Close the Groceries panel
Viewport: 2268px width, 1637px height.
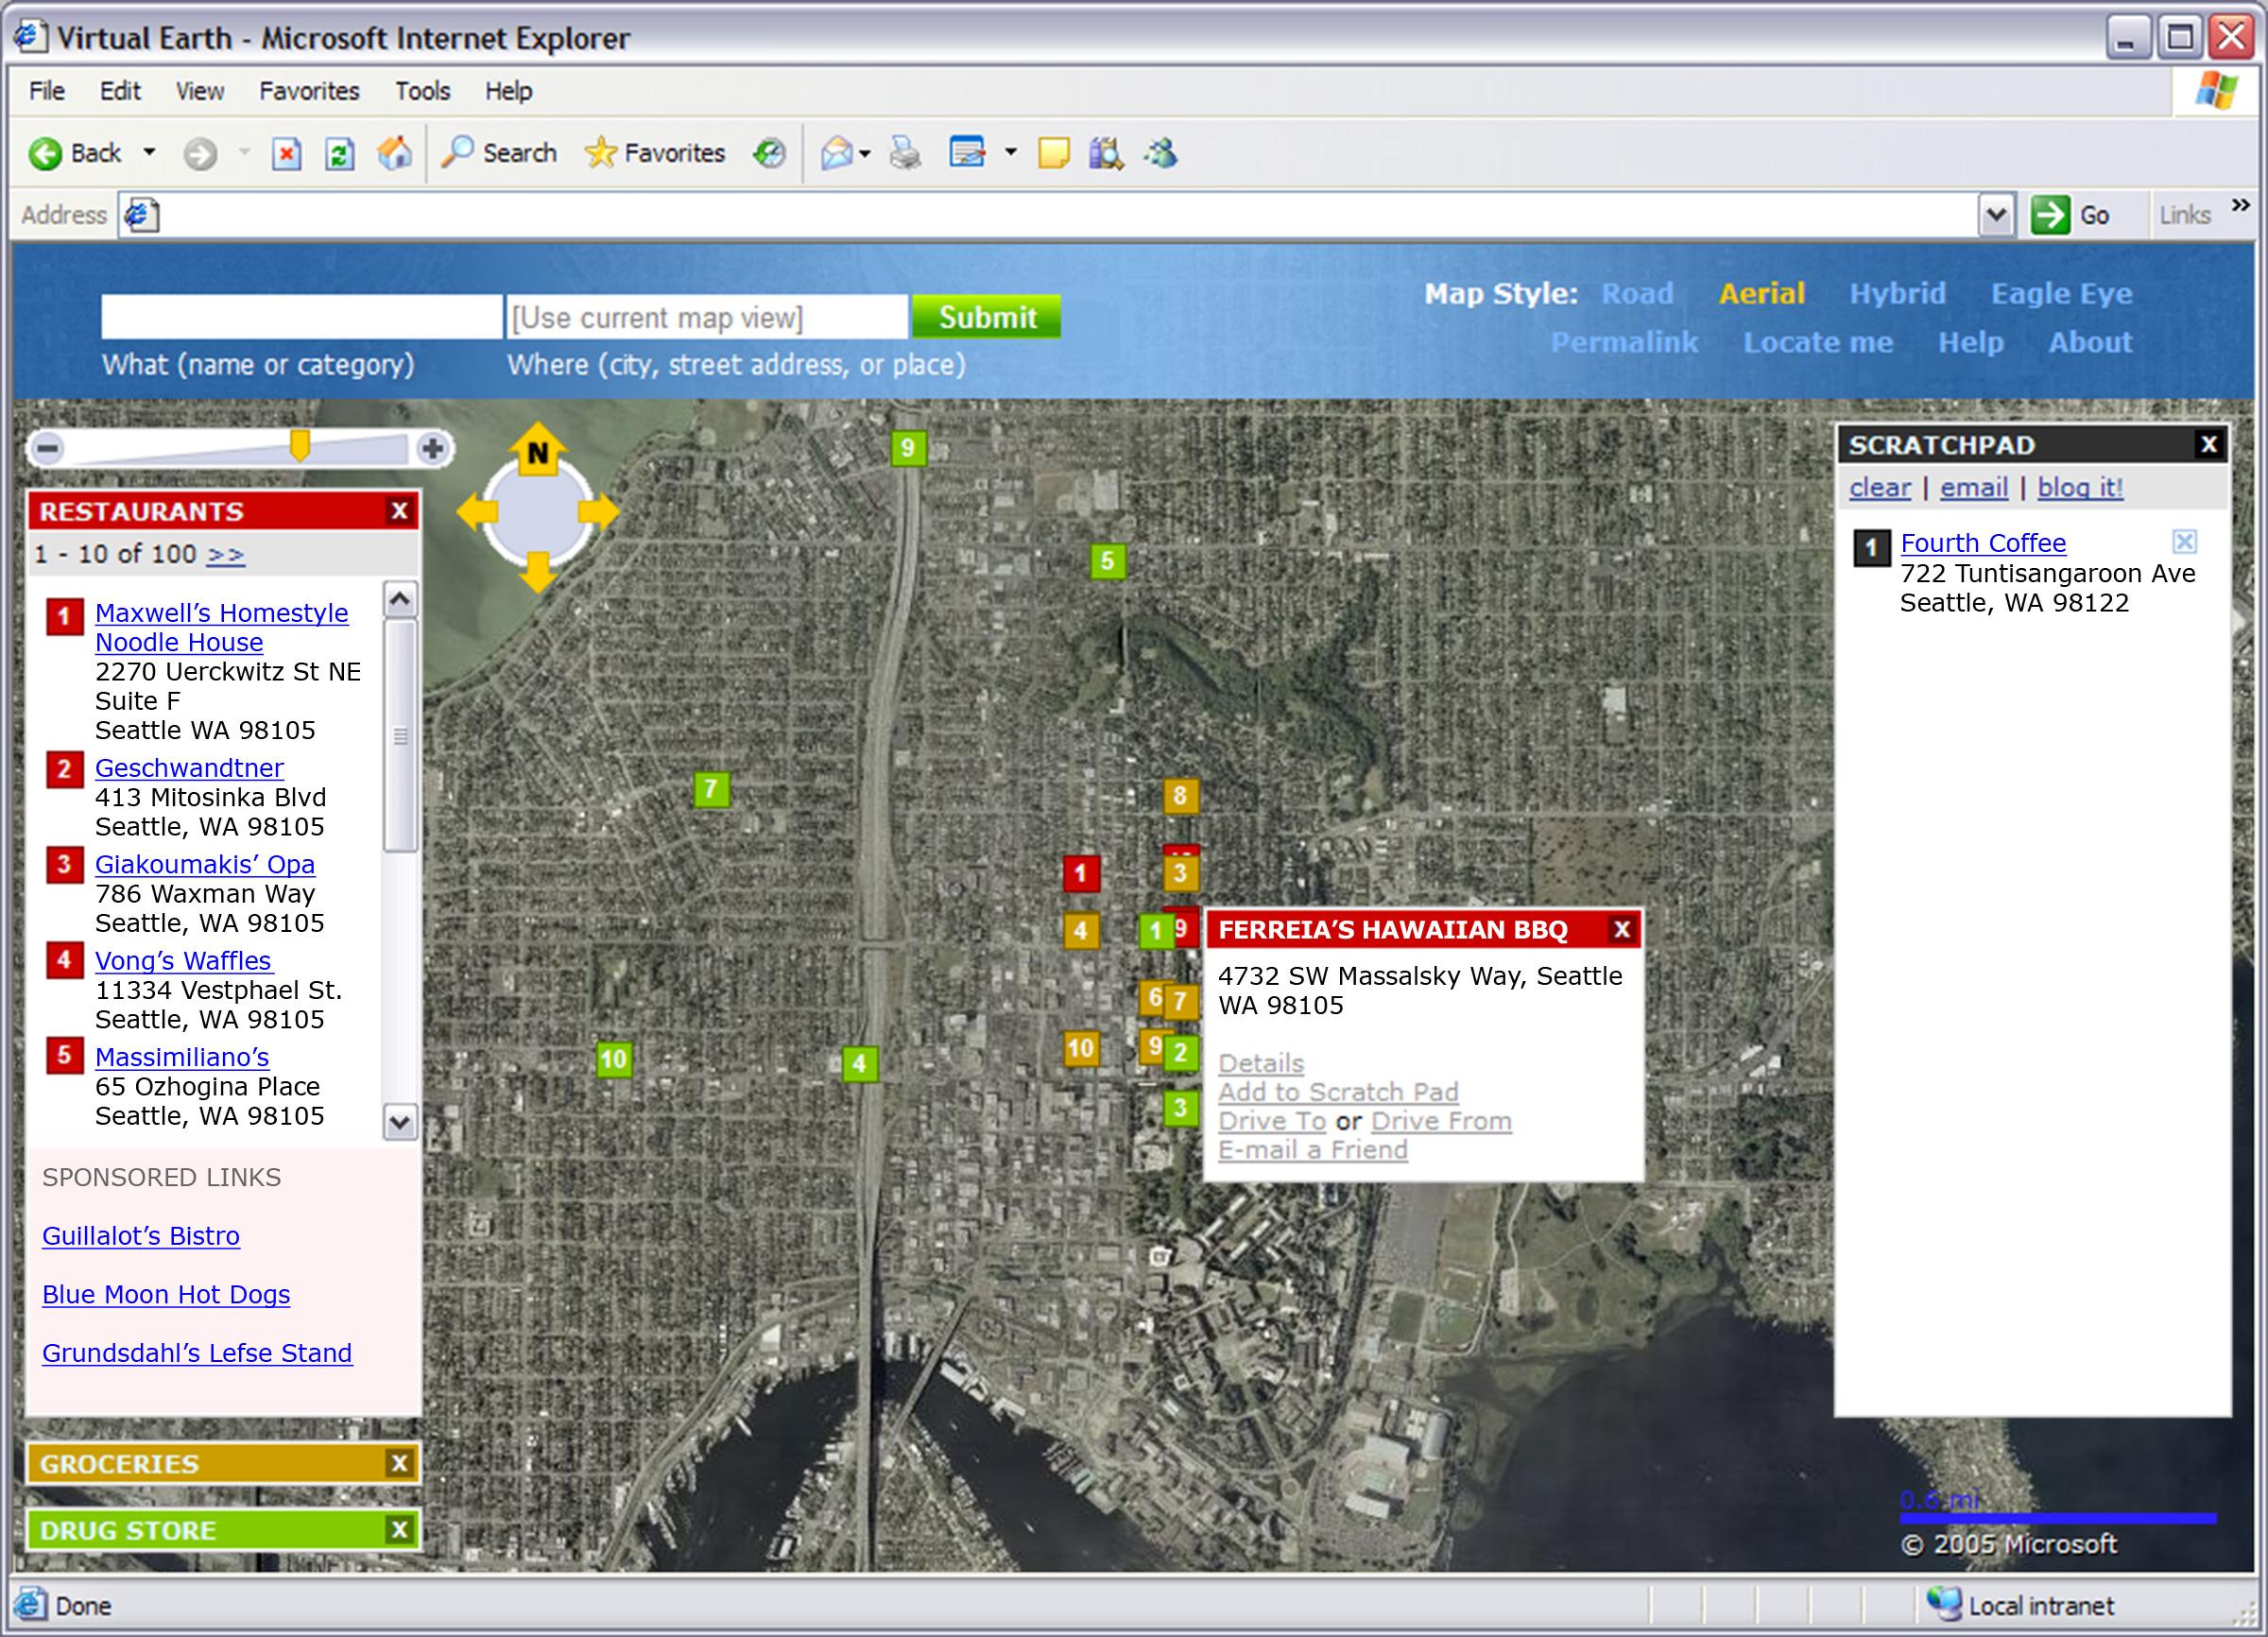pyautogui.click(x=400, y=1463)
